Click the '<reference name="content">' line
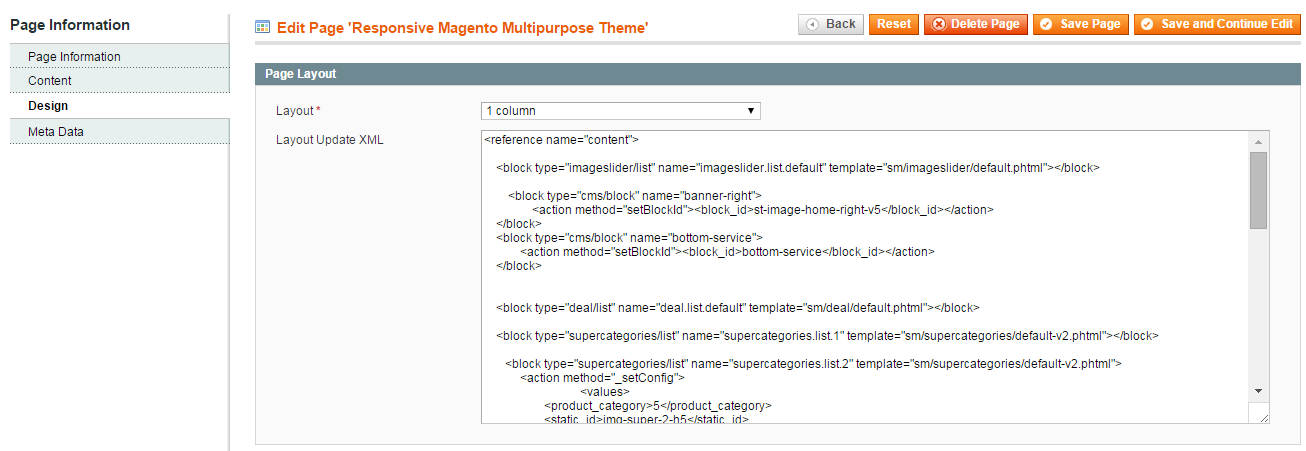 point(562,140)
